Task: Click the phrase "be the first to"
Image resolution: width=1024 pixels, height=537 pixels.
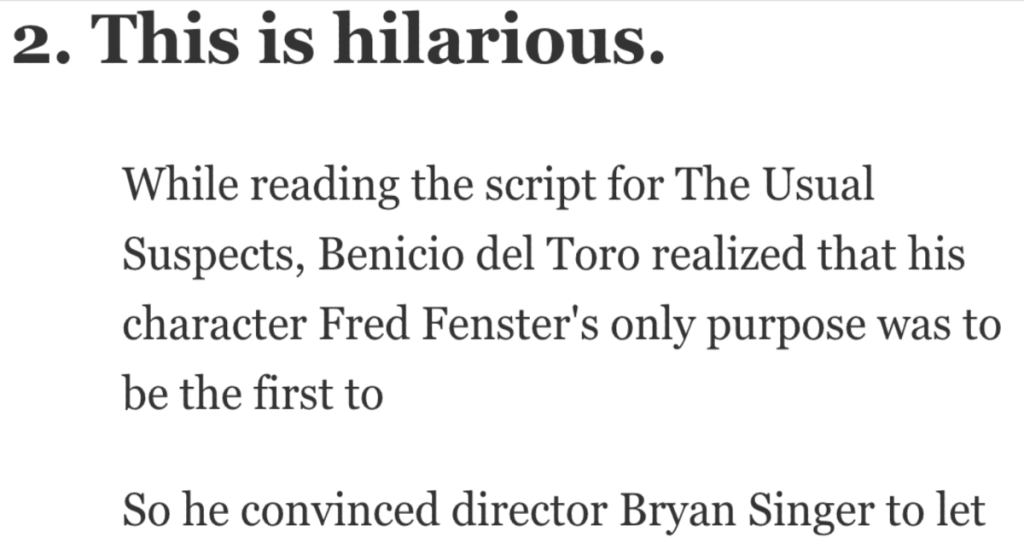Action: 252,396
